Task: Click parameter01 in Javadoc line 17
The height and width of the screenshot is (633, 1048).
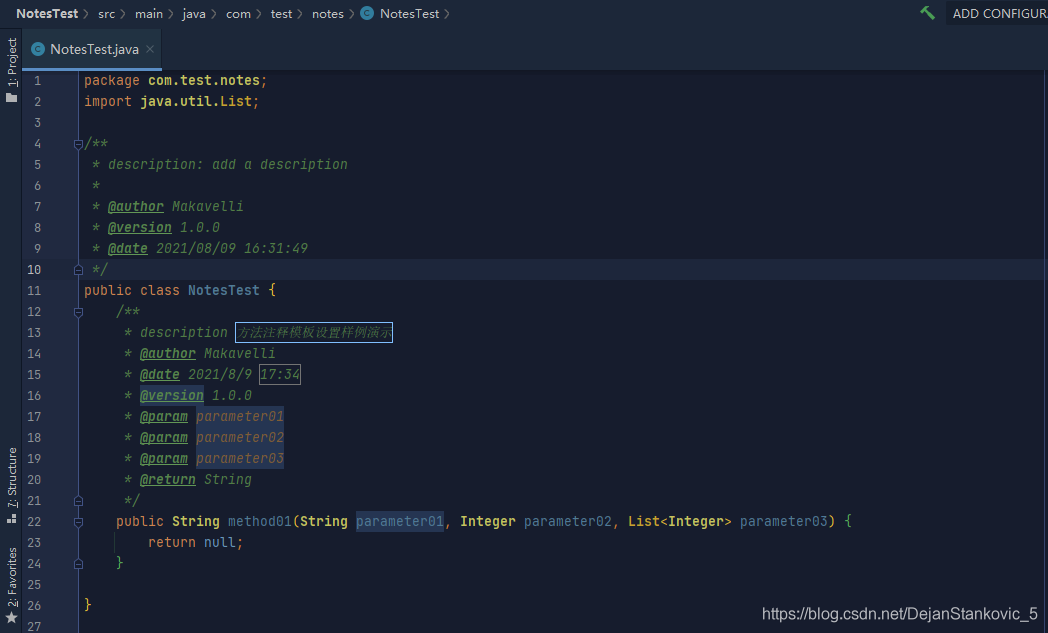Action: point(240,416)
